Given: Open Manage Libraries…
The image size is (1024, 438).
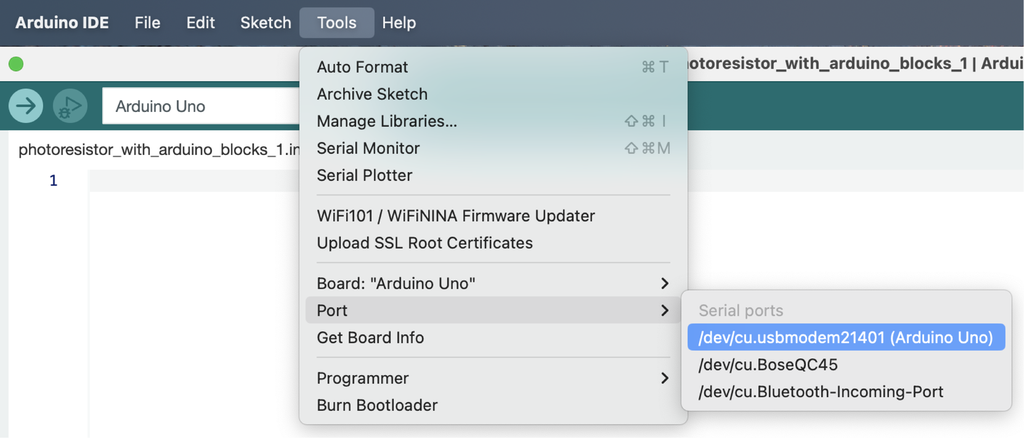Looking at the screenshot, I should 386,121.
